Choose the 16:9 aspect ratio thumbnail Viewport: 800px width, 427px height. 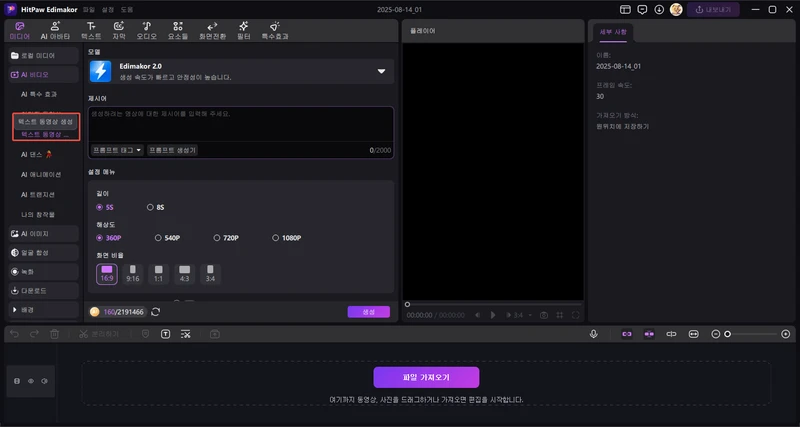point(107,274)
